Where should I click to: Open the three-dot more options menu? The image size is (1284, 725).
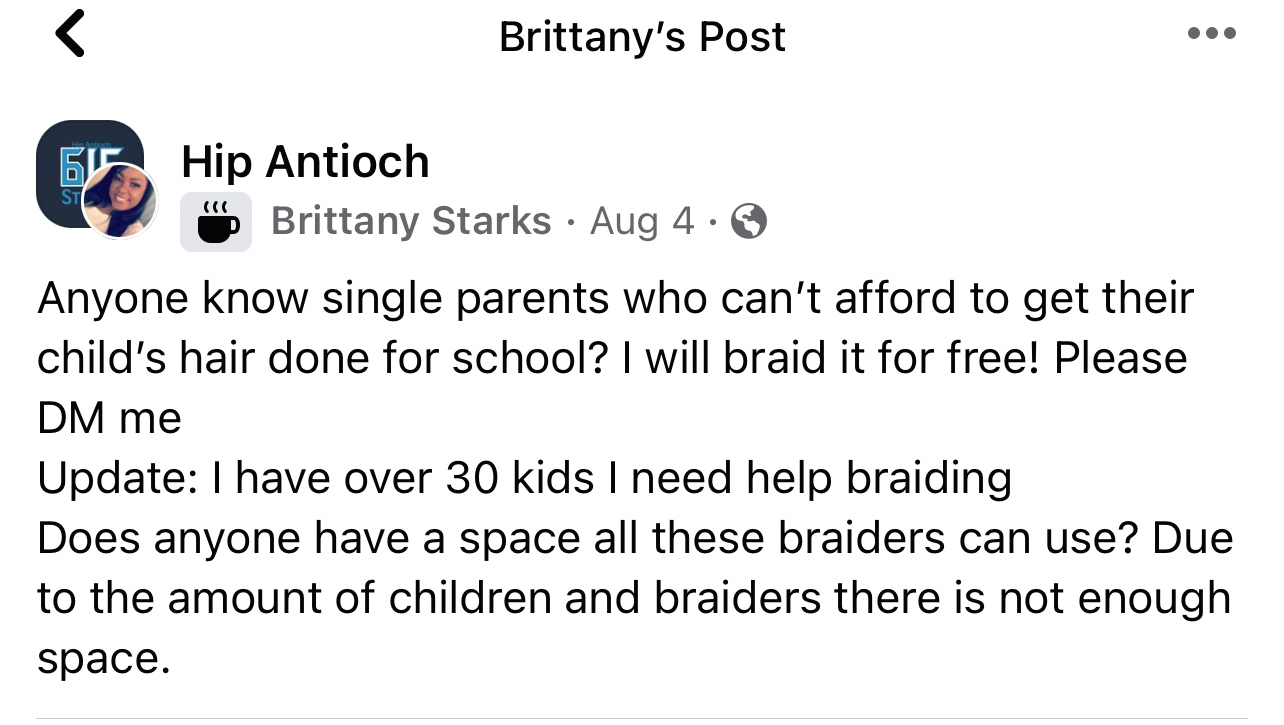[1212, 34]
